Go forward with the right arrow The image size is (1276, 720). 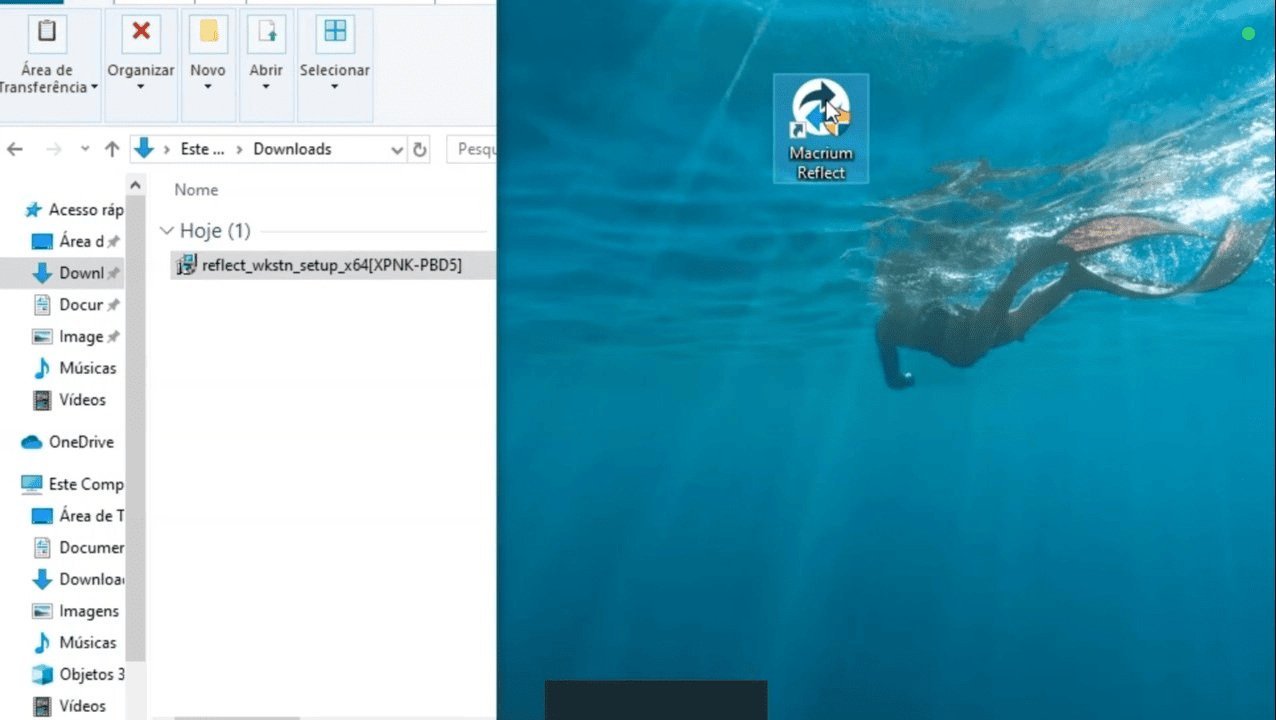54,149
